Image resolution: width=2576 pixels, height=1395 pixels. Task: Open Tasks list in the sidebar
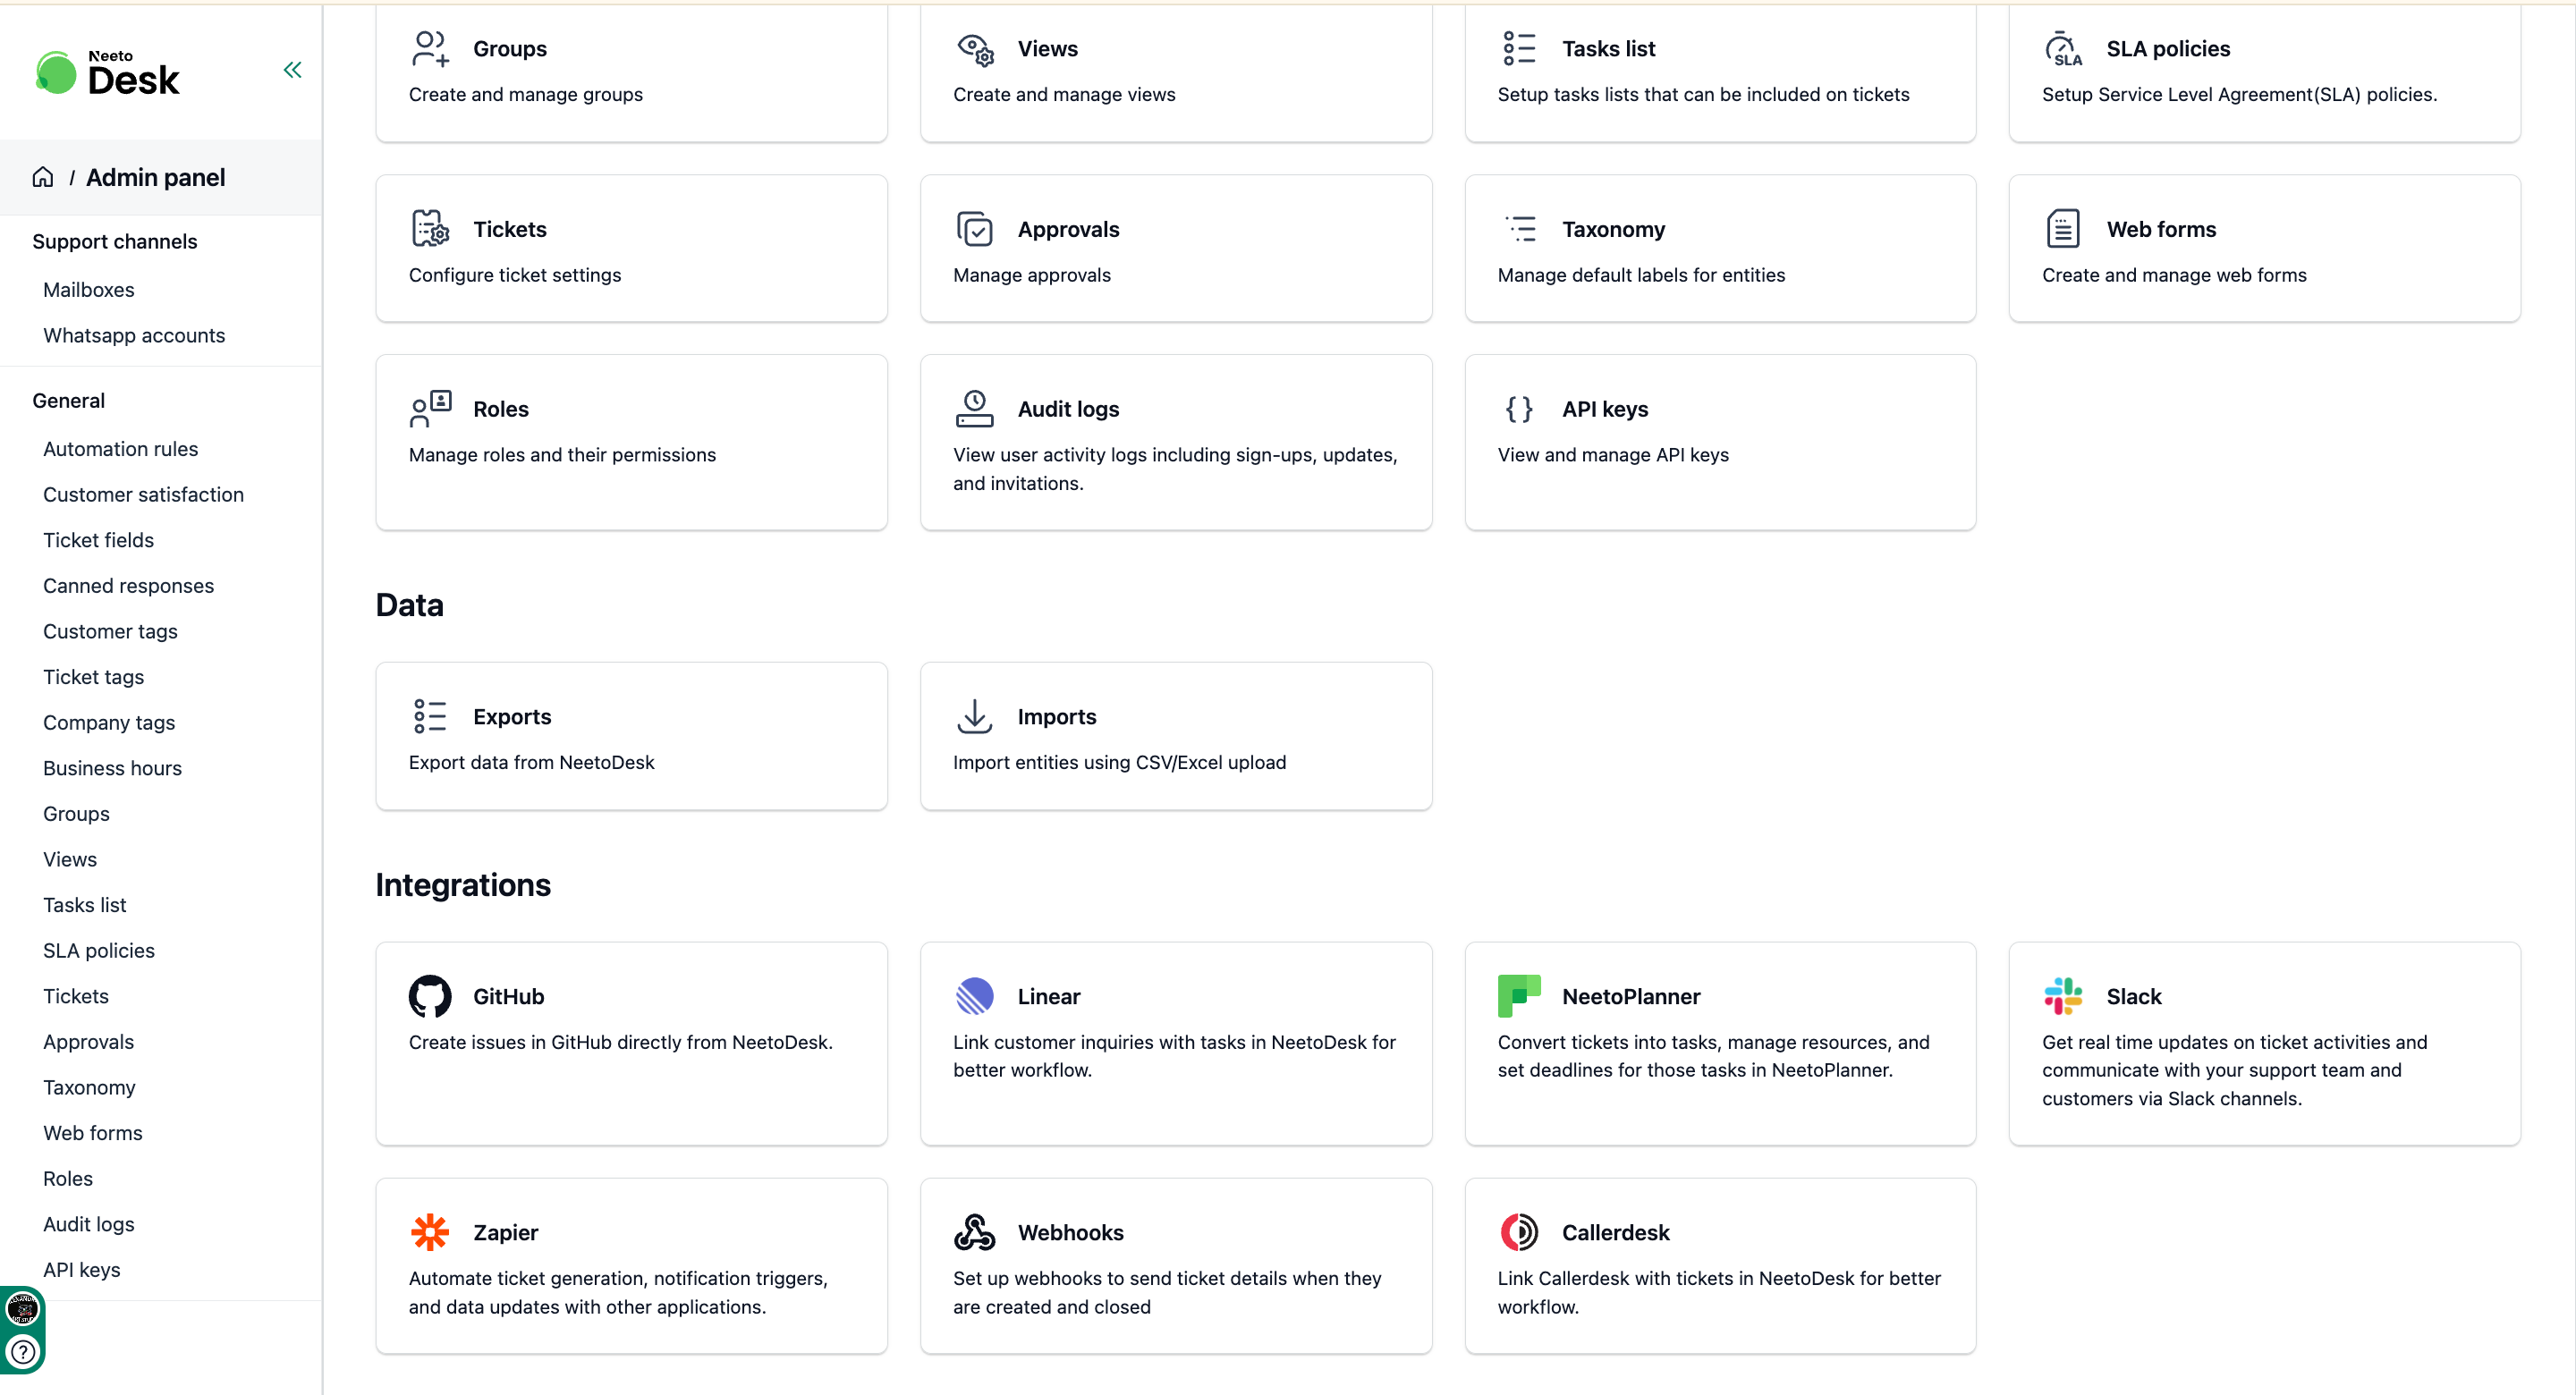coord(85,905)
